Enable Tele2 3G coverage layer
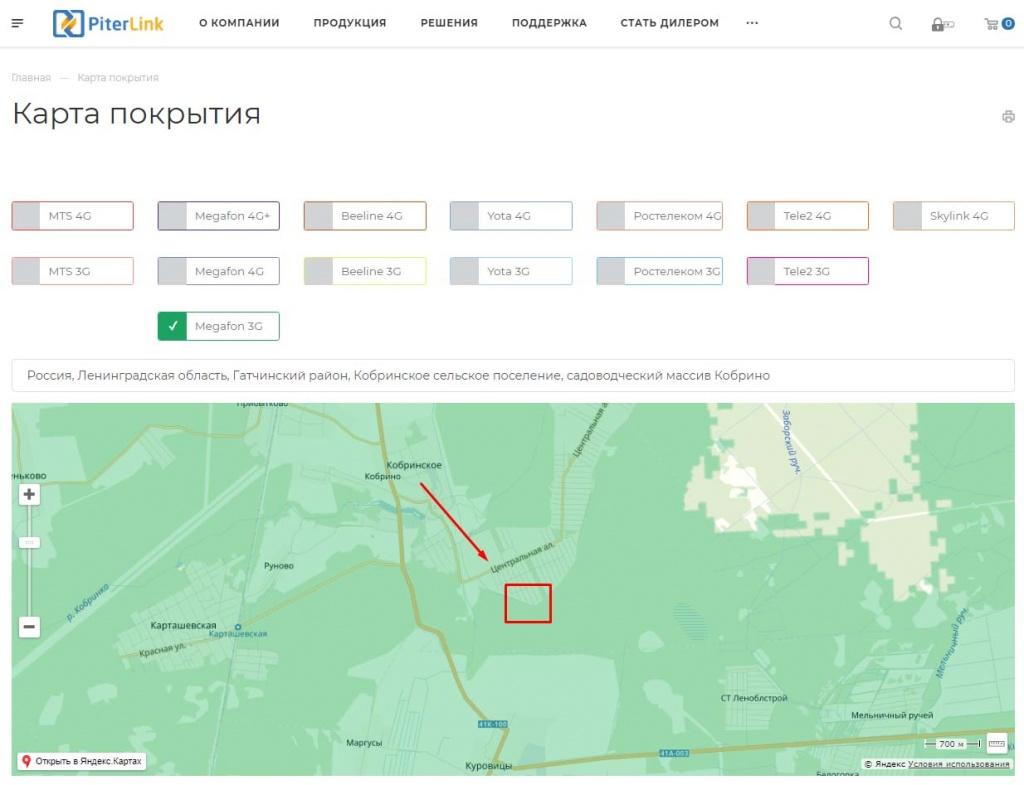This screenshot has width=1024, height=785. click(x=808, y=271)
